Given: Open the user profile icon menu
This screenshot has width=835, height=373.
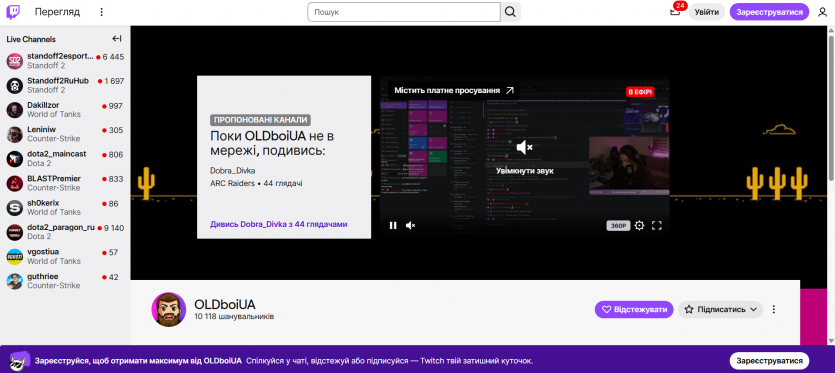Looking at the screenshot, I should click(822, 12).
